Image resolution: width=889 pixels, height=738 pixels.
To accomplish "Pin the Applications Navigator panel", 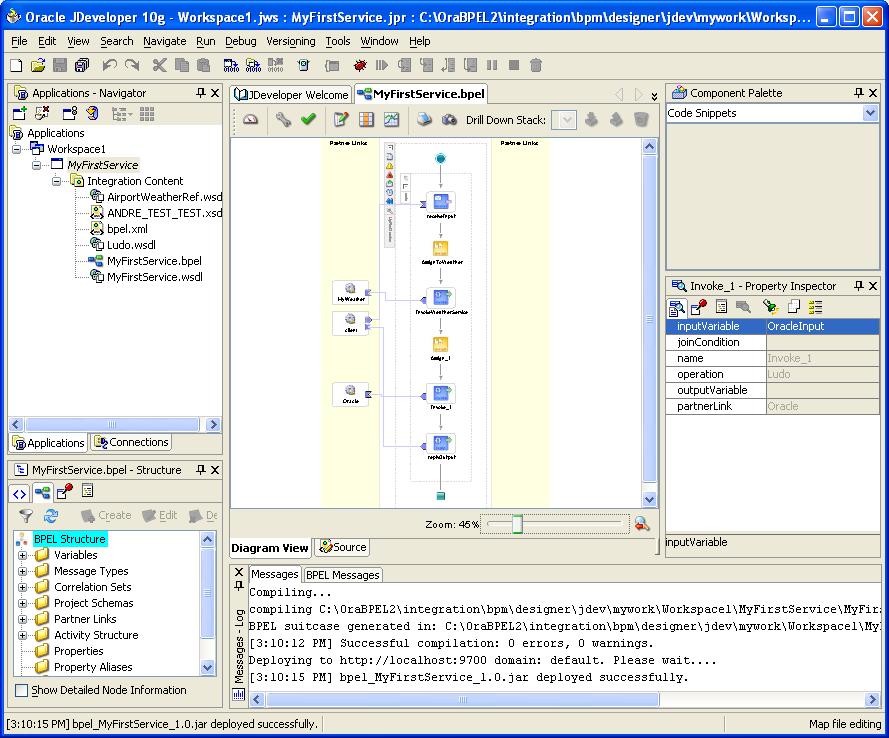I will [x=201, y=93].
